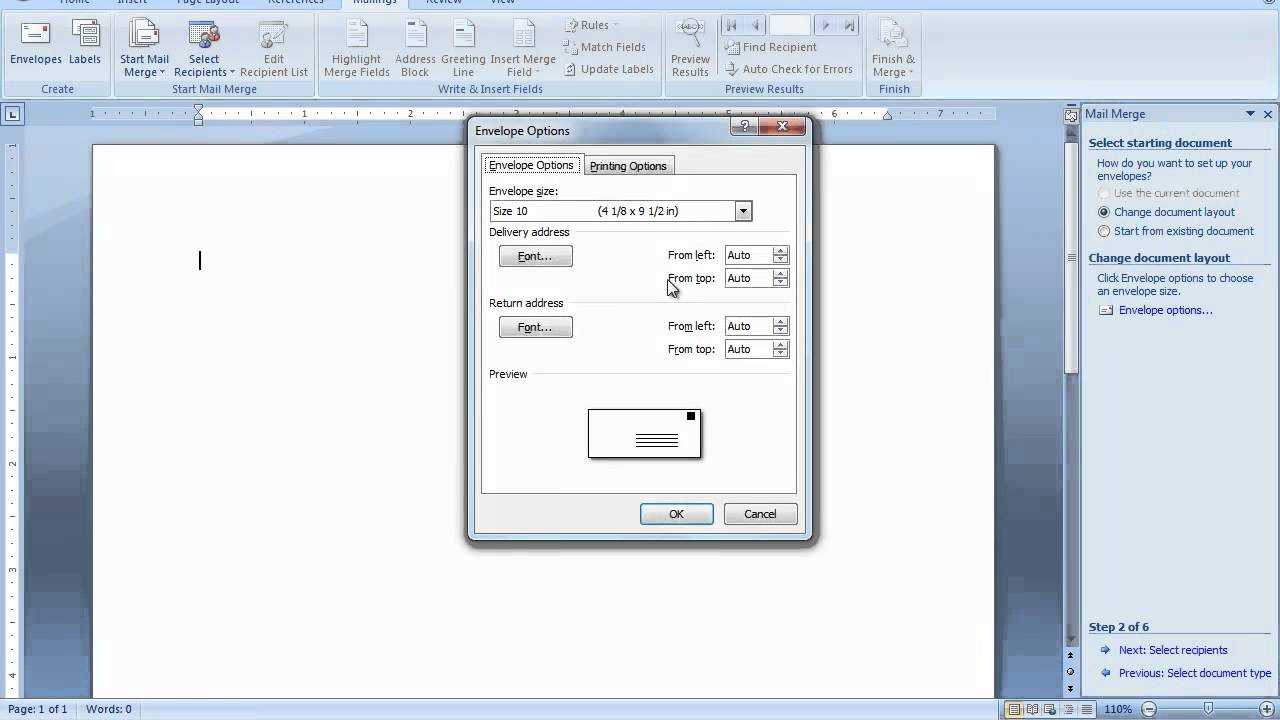Click the dialog's help question mark button
Viewport: 1280px width, 720px height.
coord(743,126)
